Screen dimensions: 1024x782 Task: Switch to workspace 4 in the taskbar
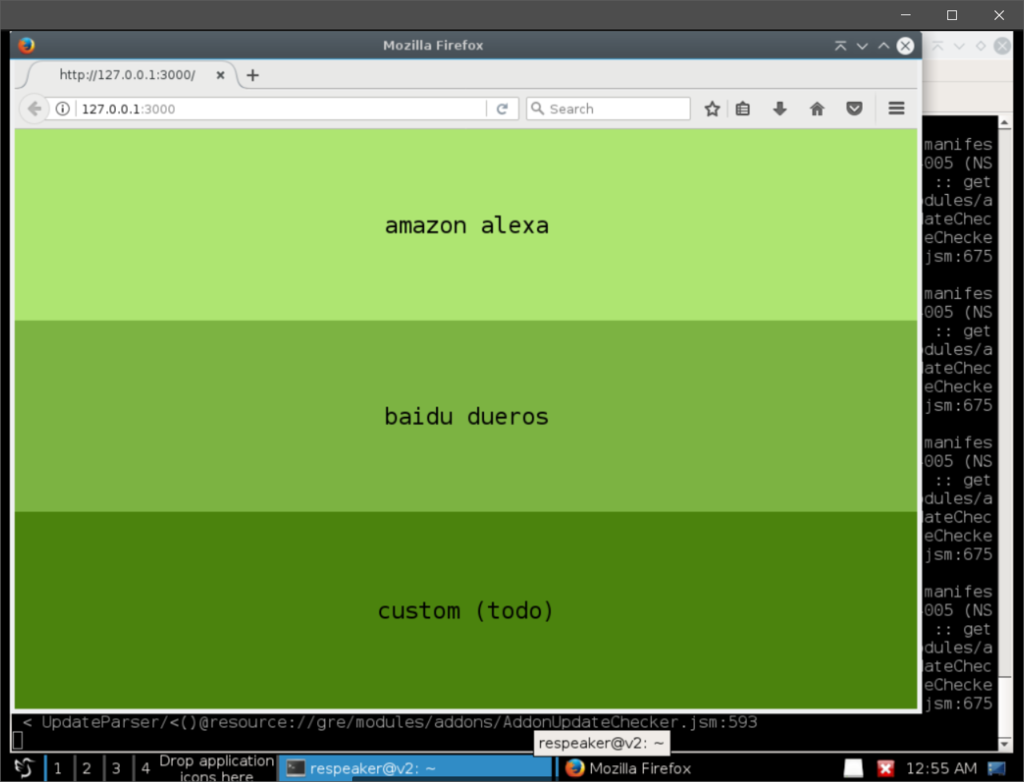tap(146, 768)
